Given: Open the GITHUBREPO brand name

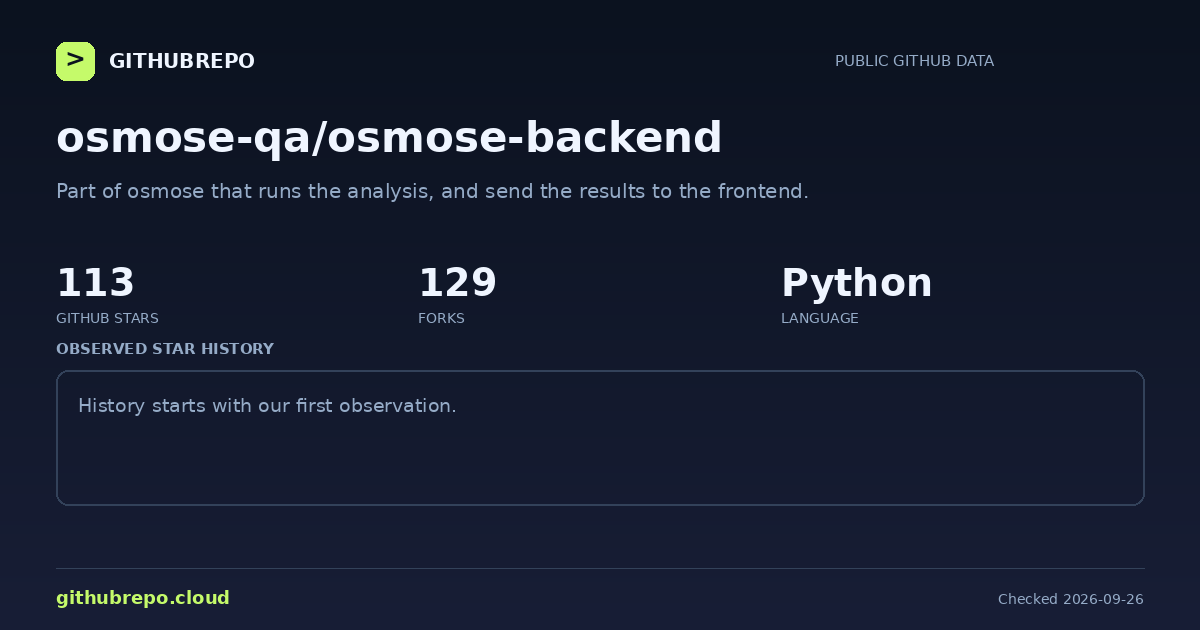Looking at the screenshot, I should [182, 61].
